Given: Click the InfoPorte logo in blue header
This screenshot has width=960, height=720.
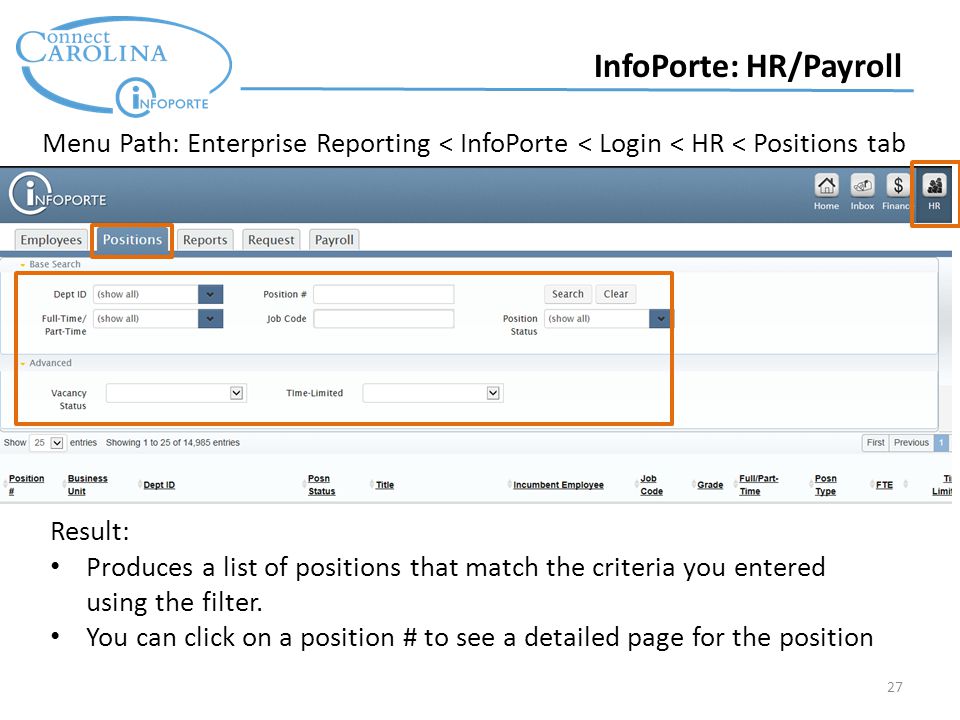Looking at the screenshot, I should tap(58, 194).
